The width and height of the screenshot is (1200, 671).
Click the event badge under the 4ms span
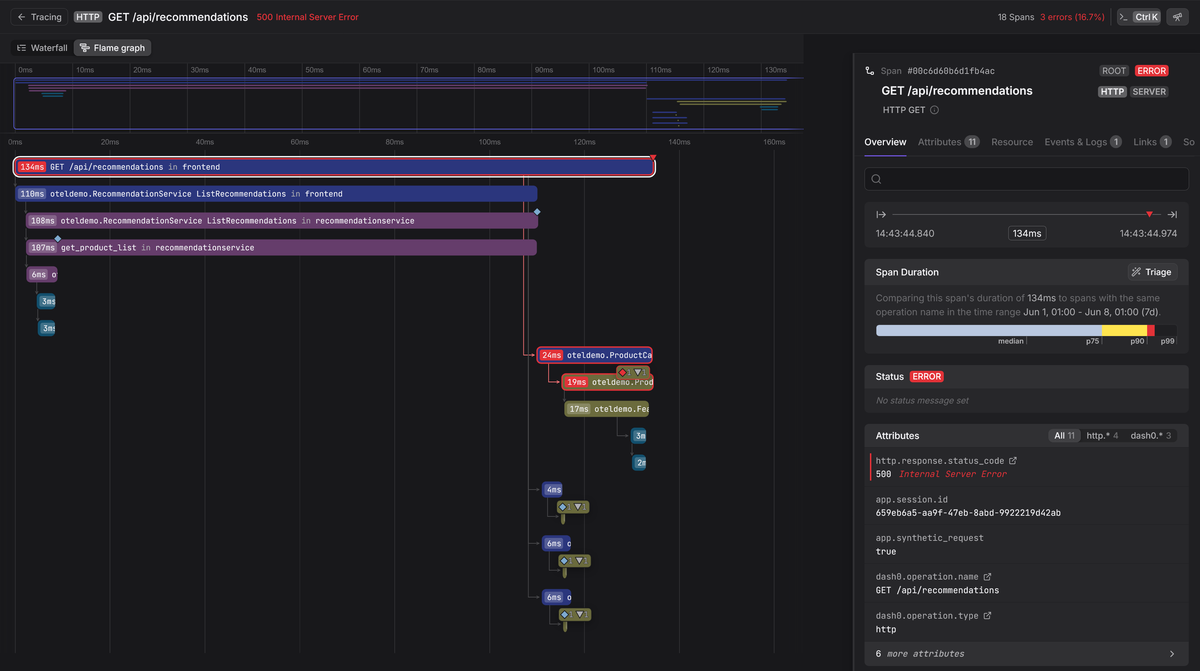[574, 507]
